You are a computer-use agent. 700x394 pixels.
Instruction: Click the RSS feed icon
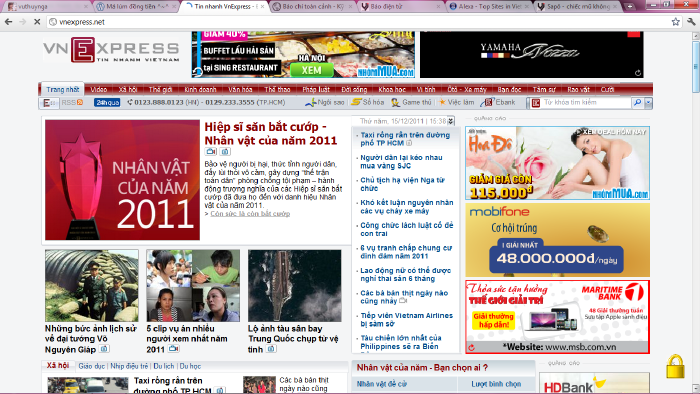(80, 102)
